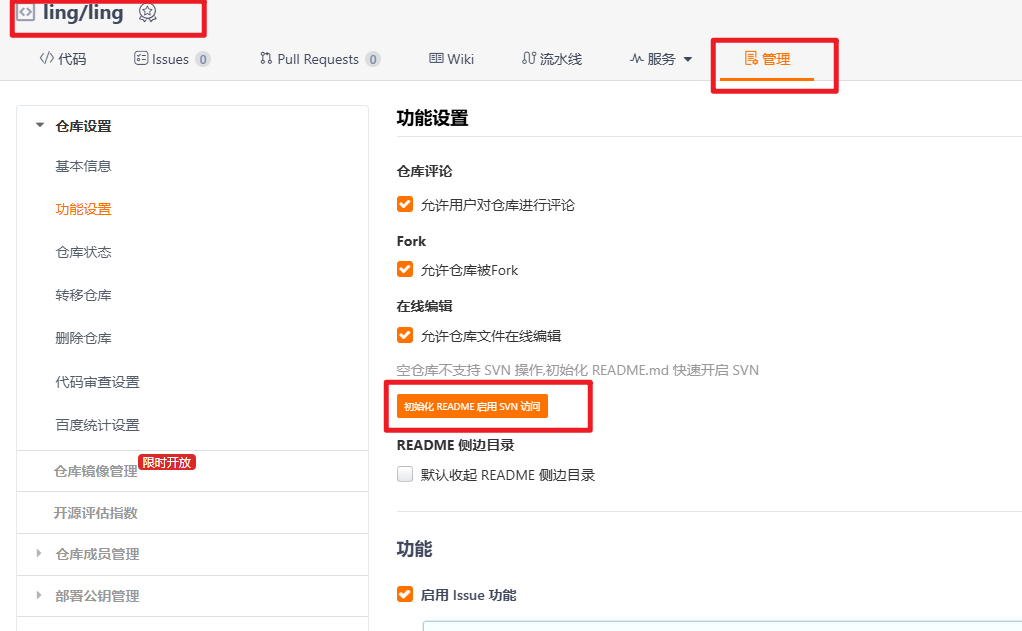Toggle the 允许仓库被Fork checkbox
The height and width of the screenshot is (631, 1022).
click(405, 269)
